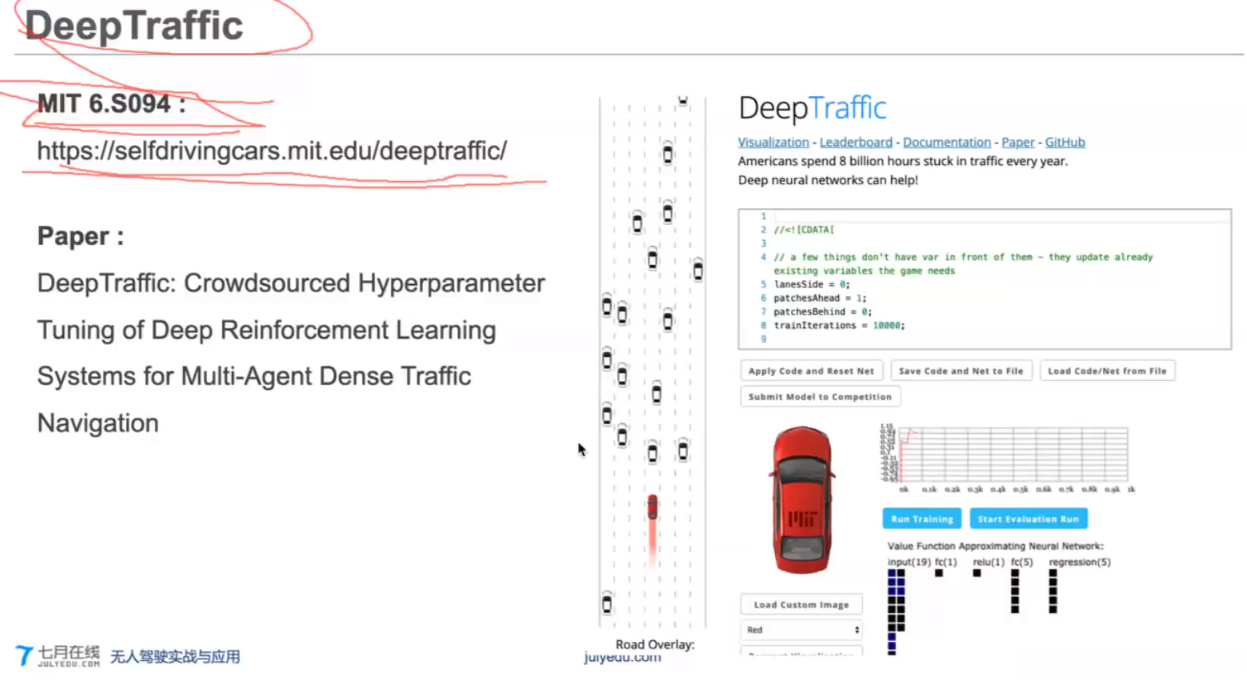The height and width of the screenshot is (684, 1247).
Task: Click the MIT 6.S094 label
Action: 111,103
